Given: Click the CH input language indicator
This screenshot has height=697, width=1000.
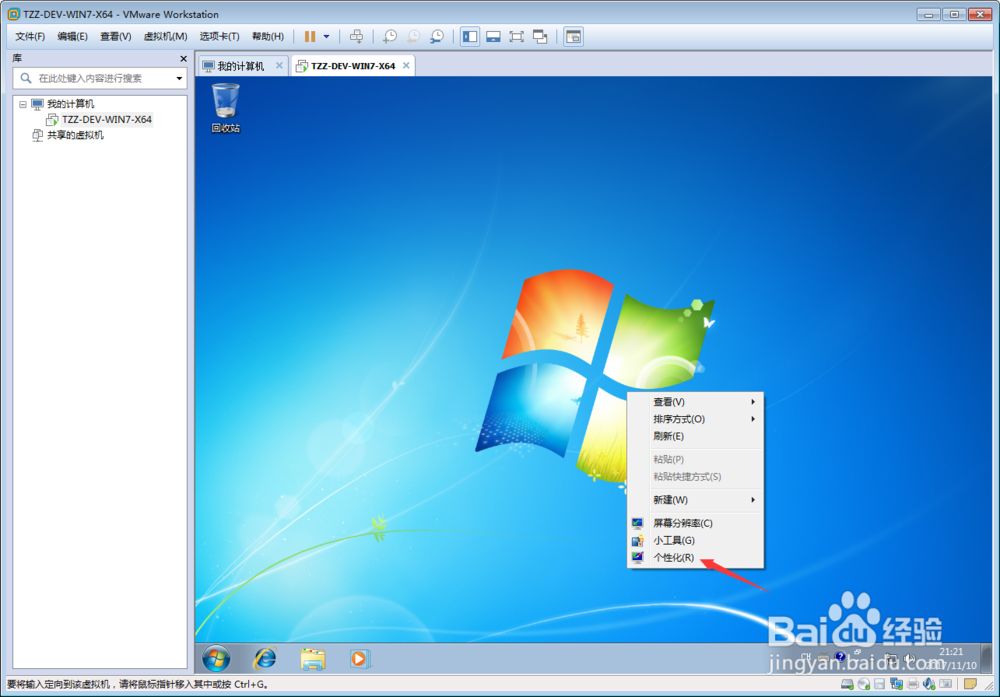Looking at the screenshot, I should pos(806,657).
